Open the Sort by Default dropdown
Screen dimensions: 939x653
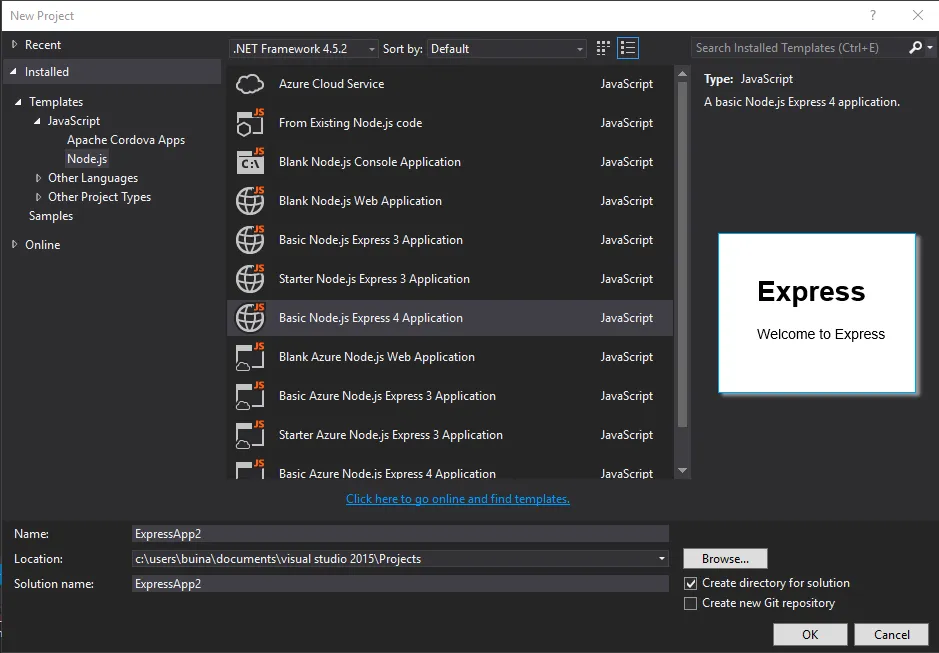coord(507,49)
